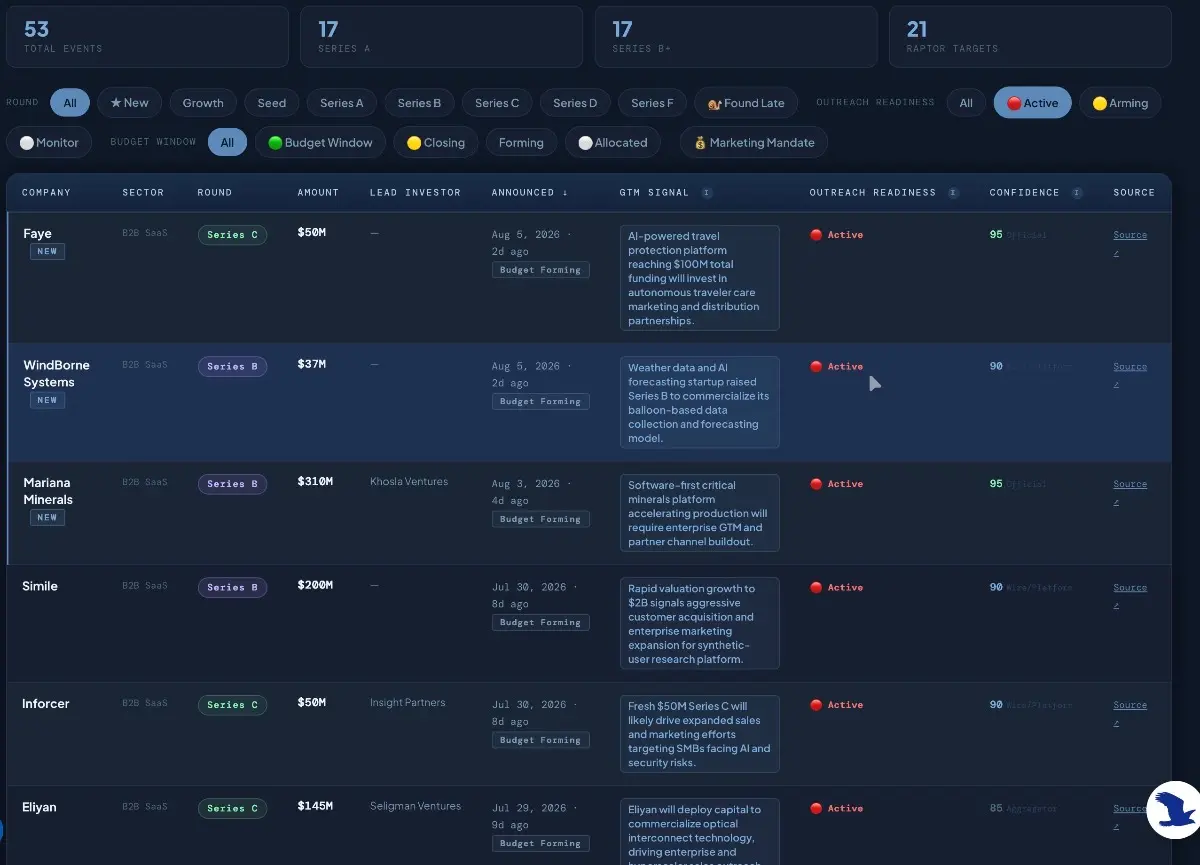Screen dimensions: 1200x865
Task: Open the Series B+ stat card
Action: [736, 37]
